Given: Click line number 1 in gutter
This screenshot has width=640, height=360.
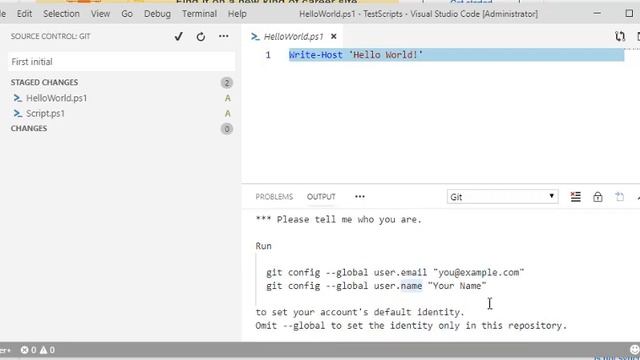Looking at the screenshot, I should coord(268,55).
